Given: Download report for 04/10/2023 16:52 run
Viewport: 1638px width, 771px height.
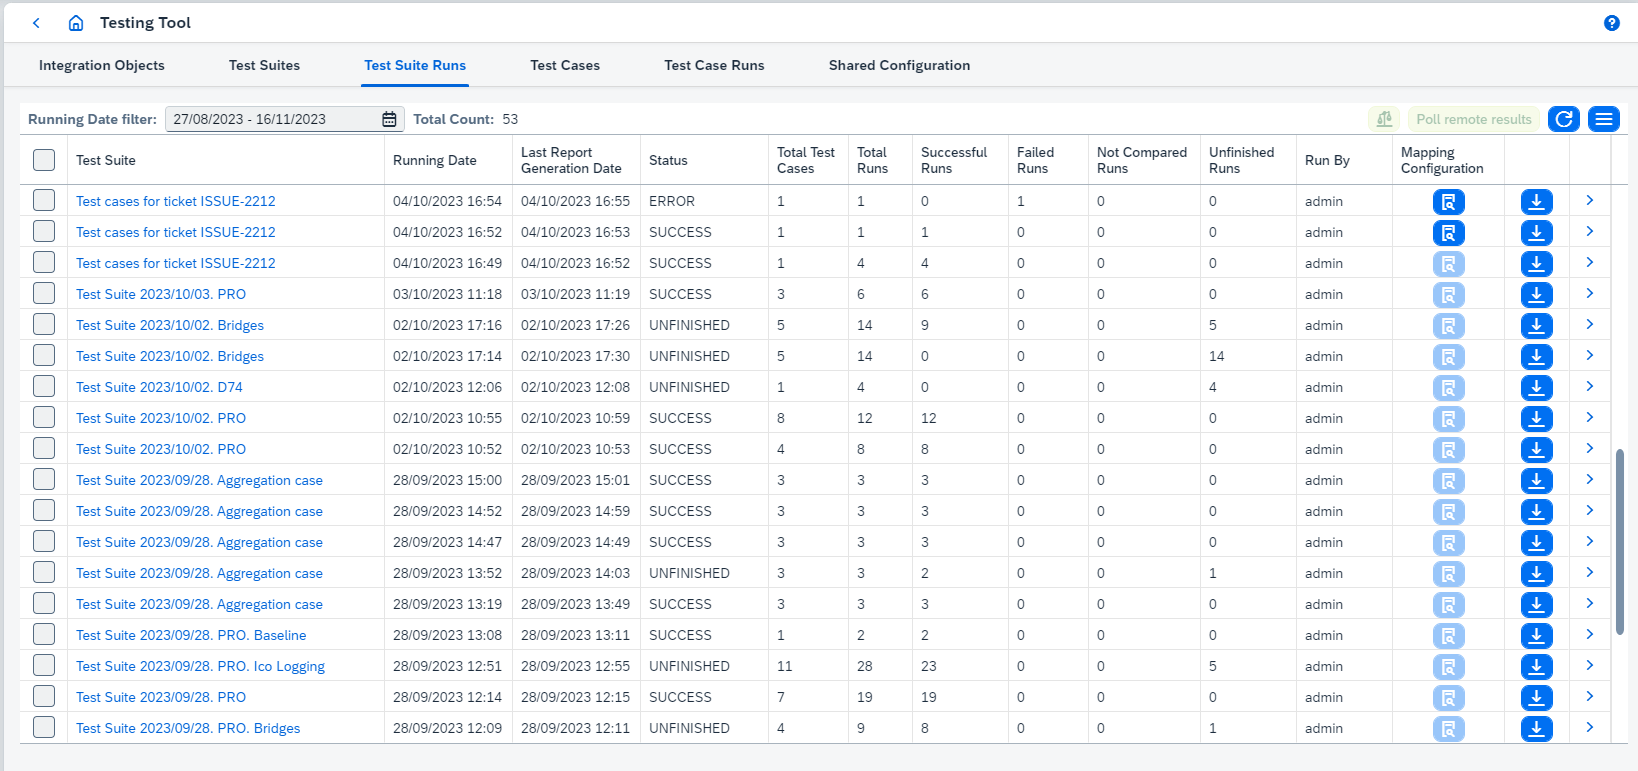Looking at the screenshot, I should coord(1537,233).
